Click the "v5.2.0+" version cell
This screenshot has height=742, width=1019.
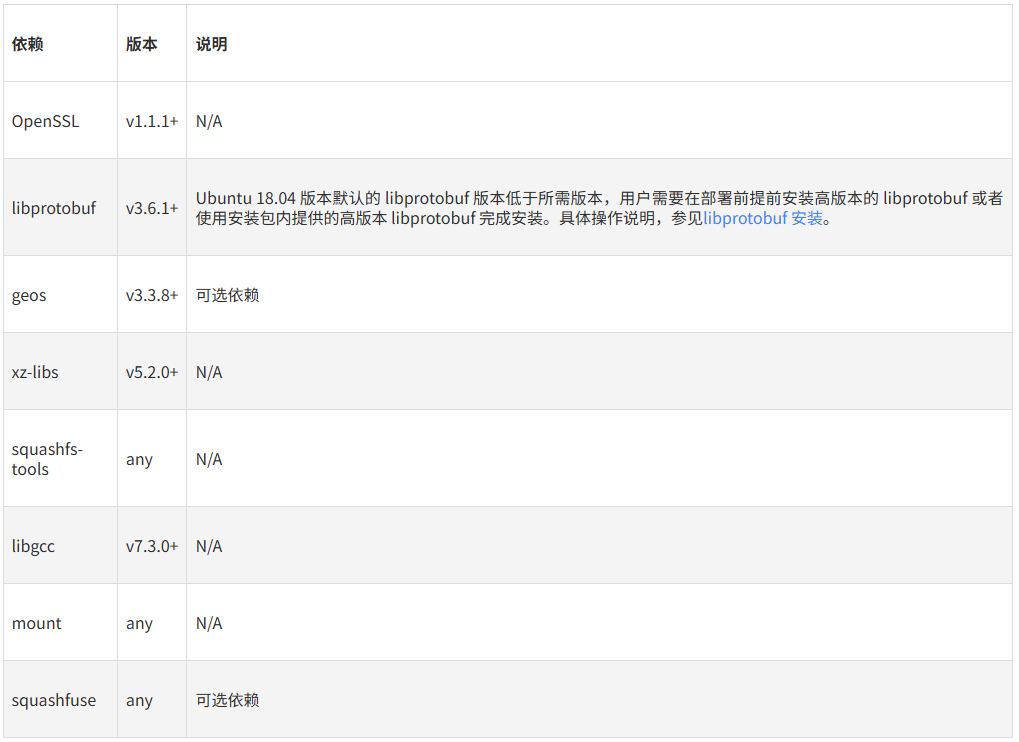pyautogui.click(x=152, y=372)
